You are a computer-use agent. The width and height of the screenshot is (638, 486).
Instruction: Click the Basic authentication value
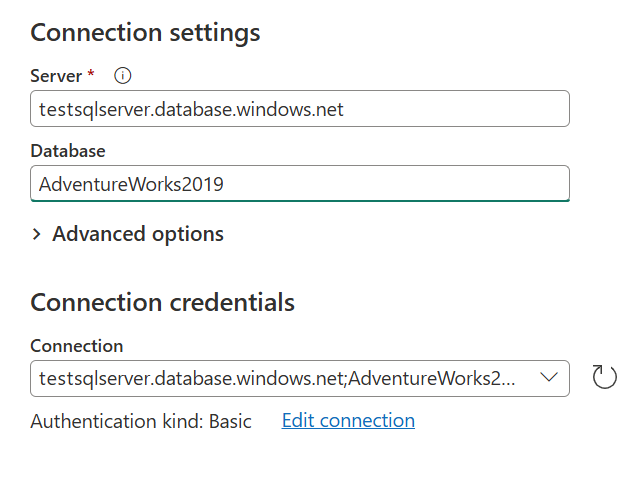coord(230,421)
